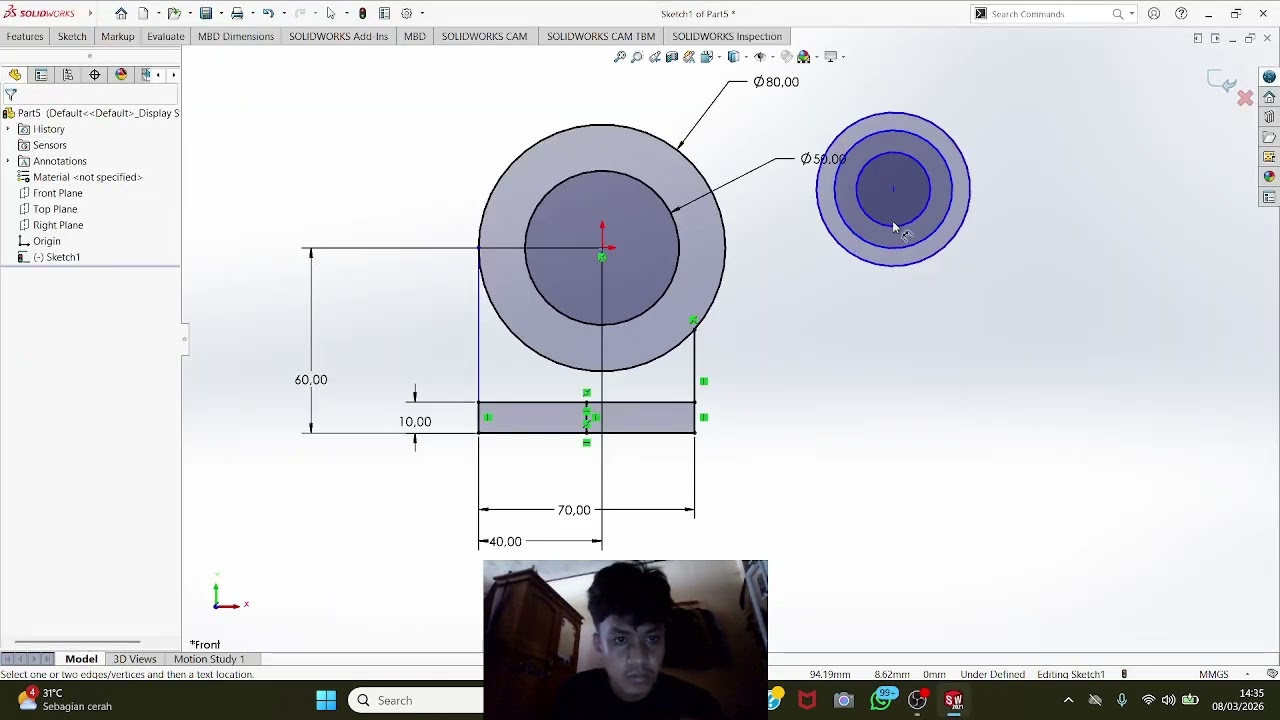Save the part with the Save icon
This screenshot has height=720, width=1280.
(206, 14)
